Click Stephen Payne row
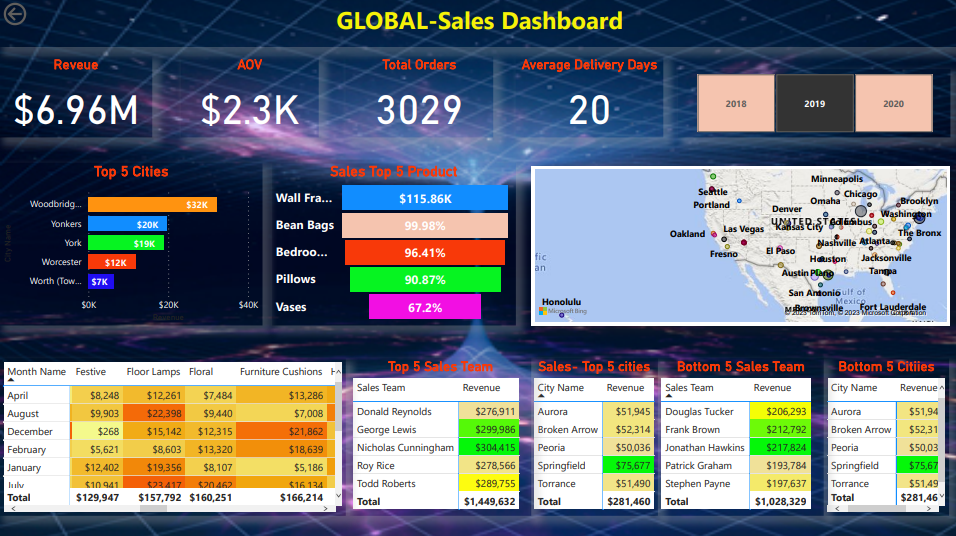Screen dimensions: 956x536 (x=737, y=484)
